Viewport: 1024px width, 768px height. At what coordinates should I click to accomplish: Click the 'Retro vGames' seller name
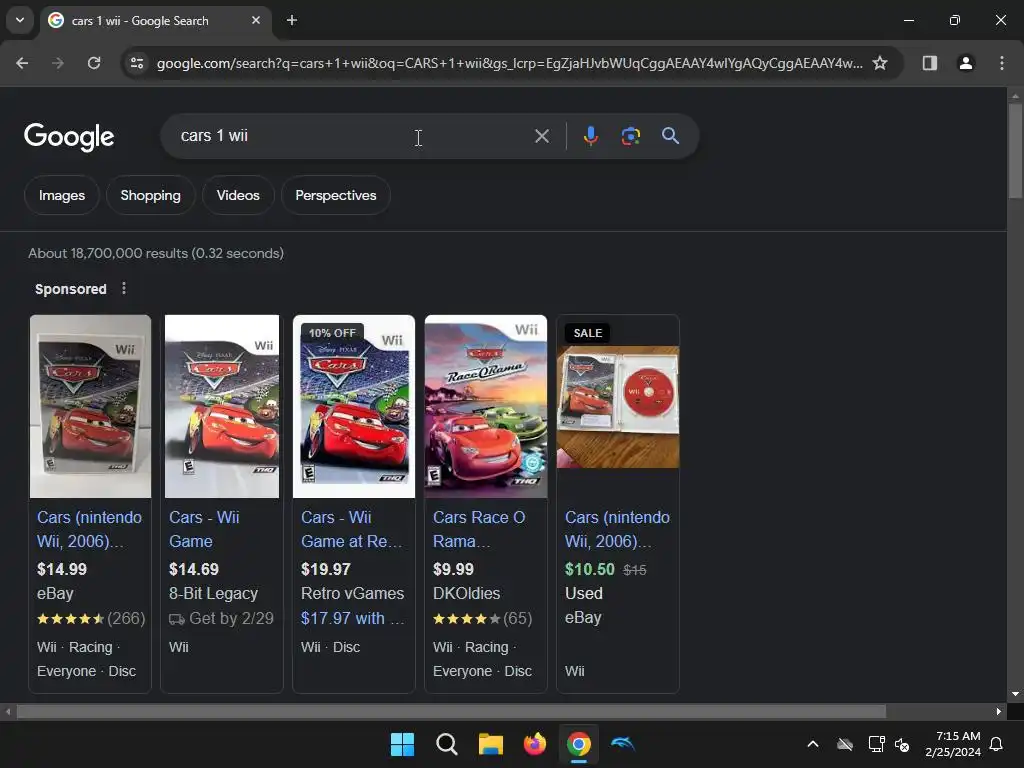point(353,593)
